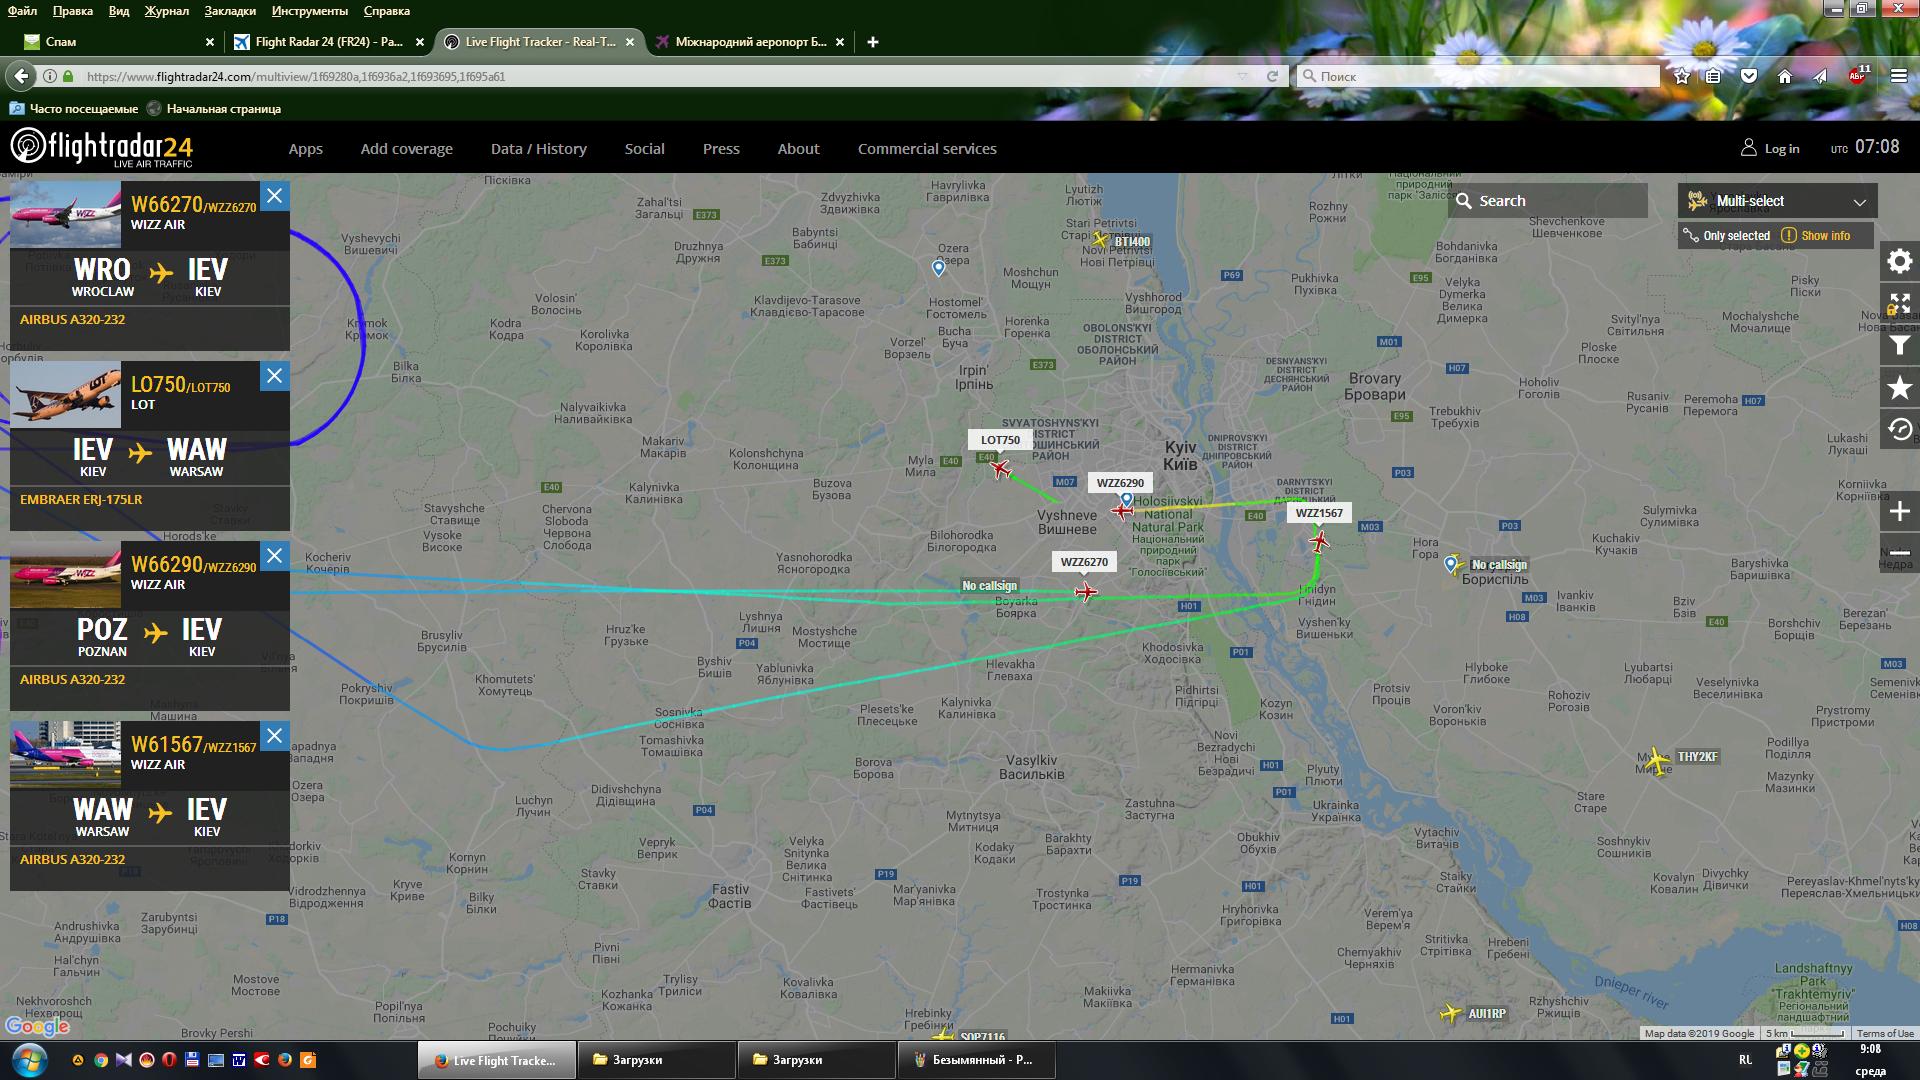Open the flight filter funnel
The image size is (1920, 1080).
[x=1899, y=346]
